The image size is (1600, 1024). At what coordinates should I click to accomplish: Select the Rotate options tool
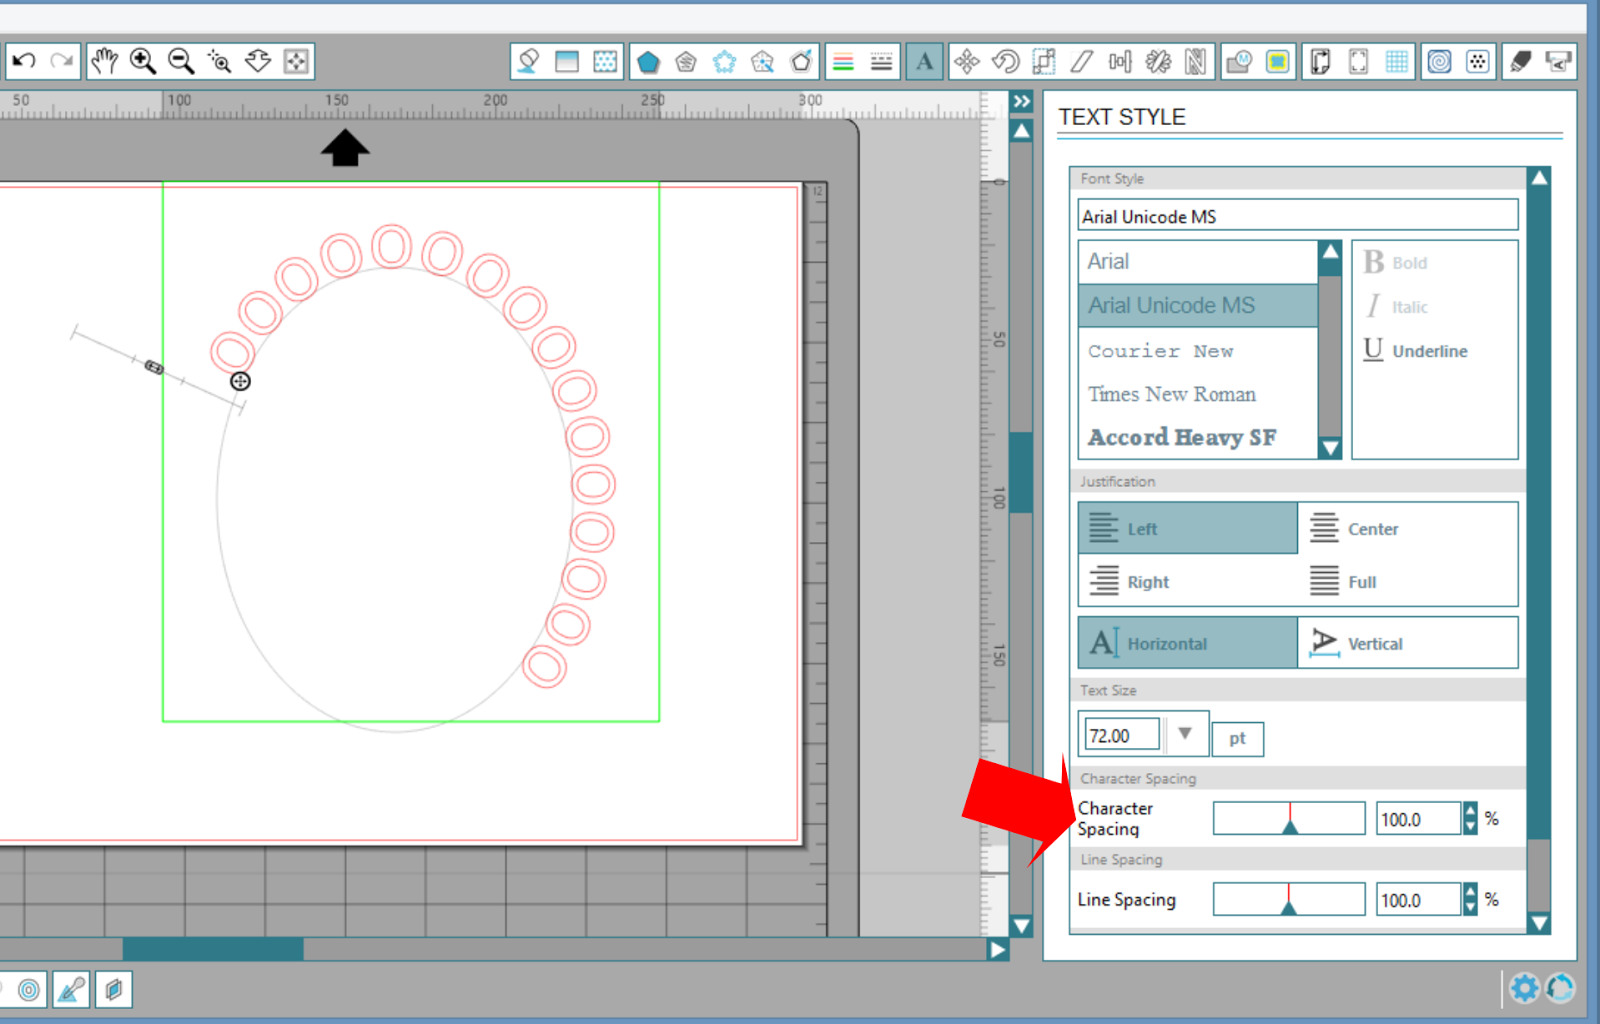[x=1003, y=61]
